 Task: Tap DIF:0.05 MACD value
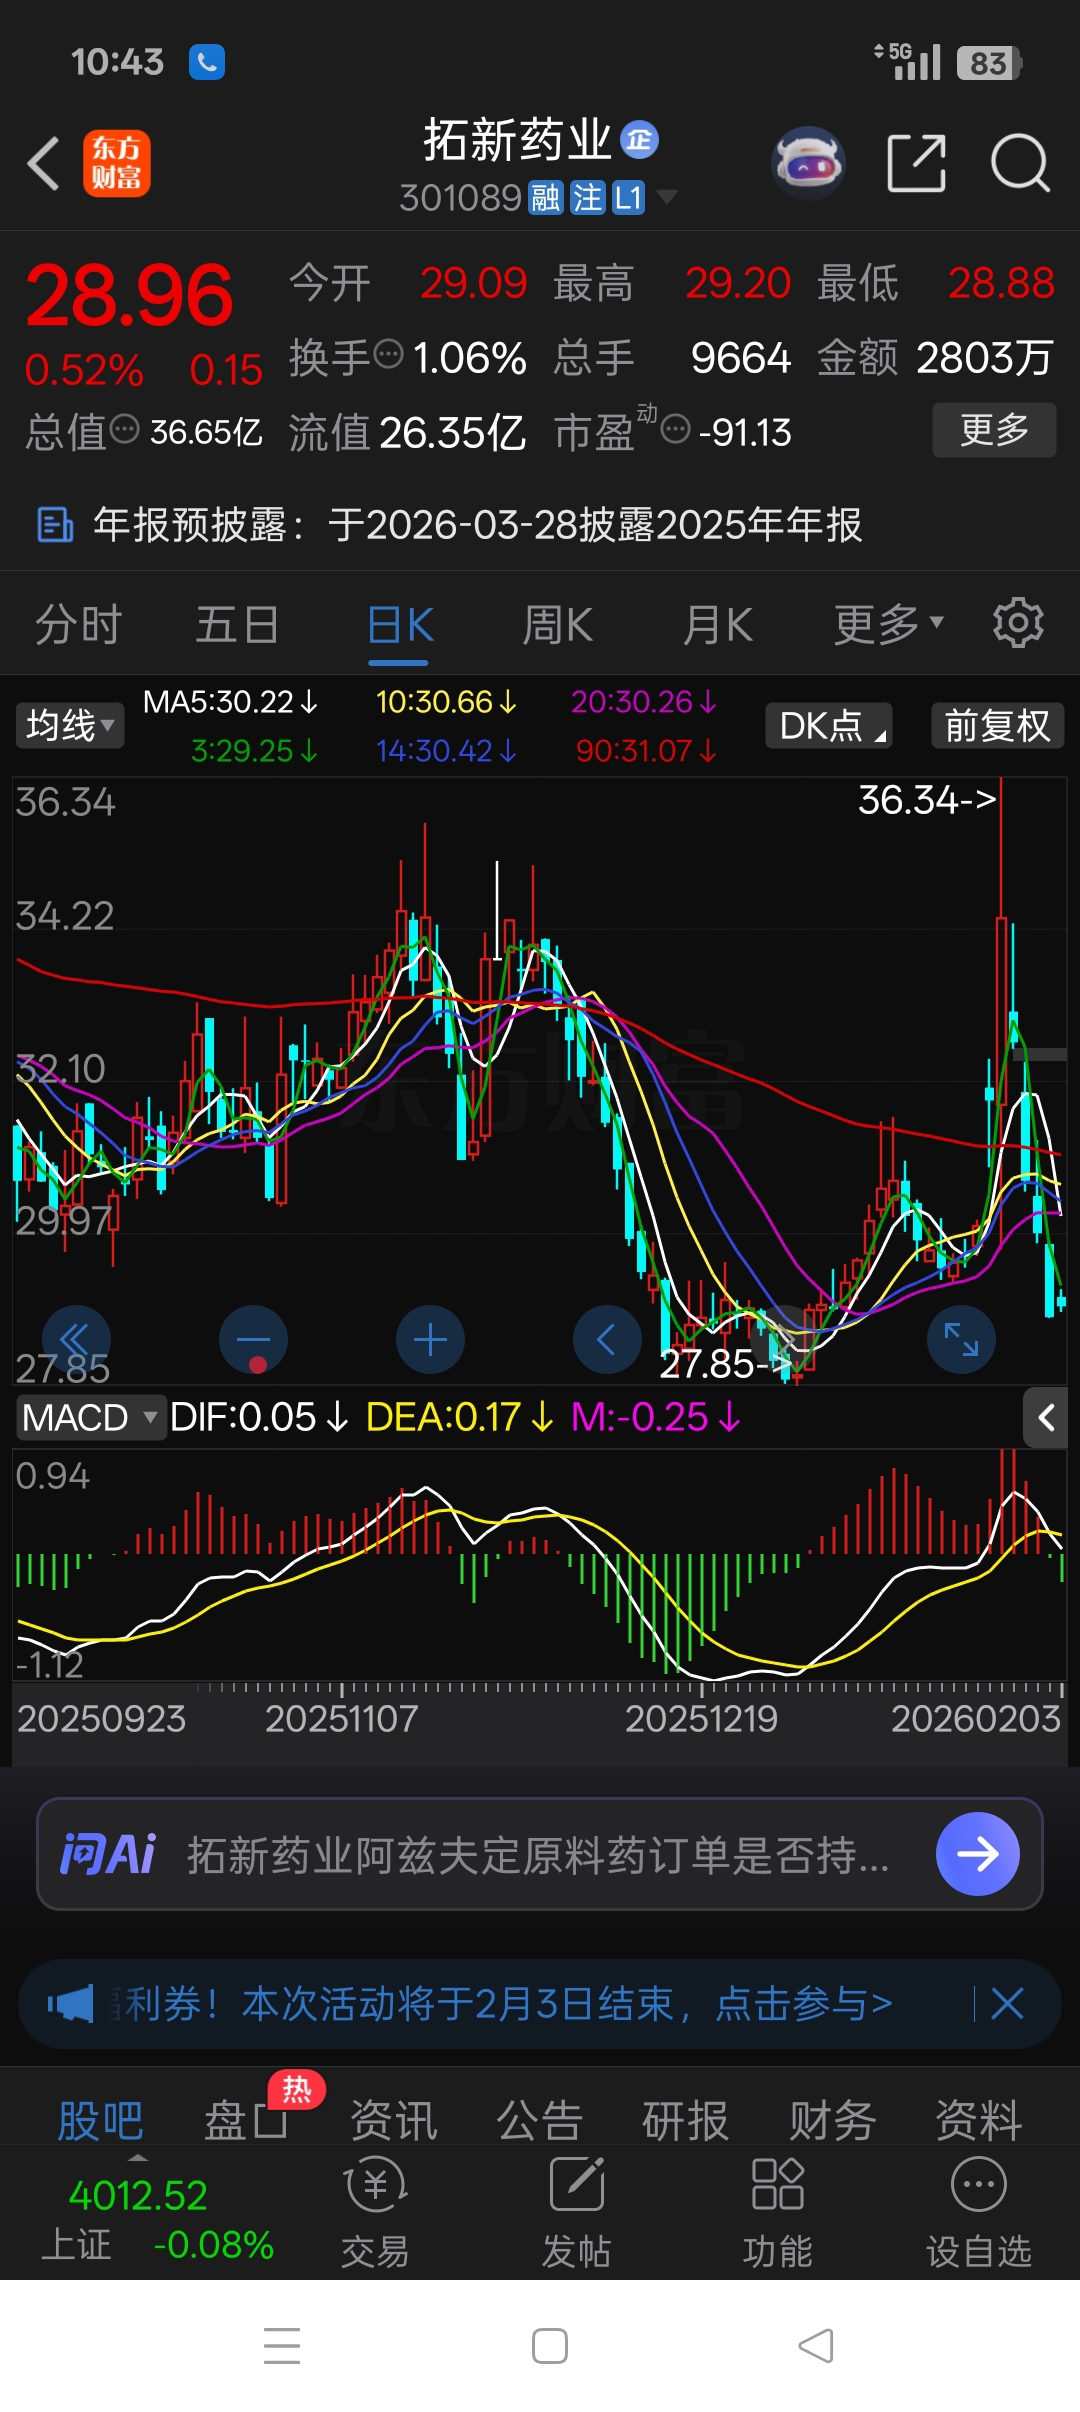tap(258, 1417)
